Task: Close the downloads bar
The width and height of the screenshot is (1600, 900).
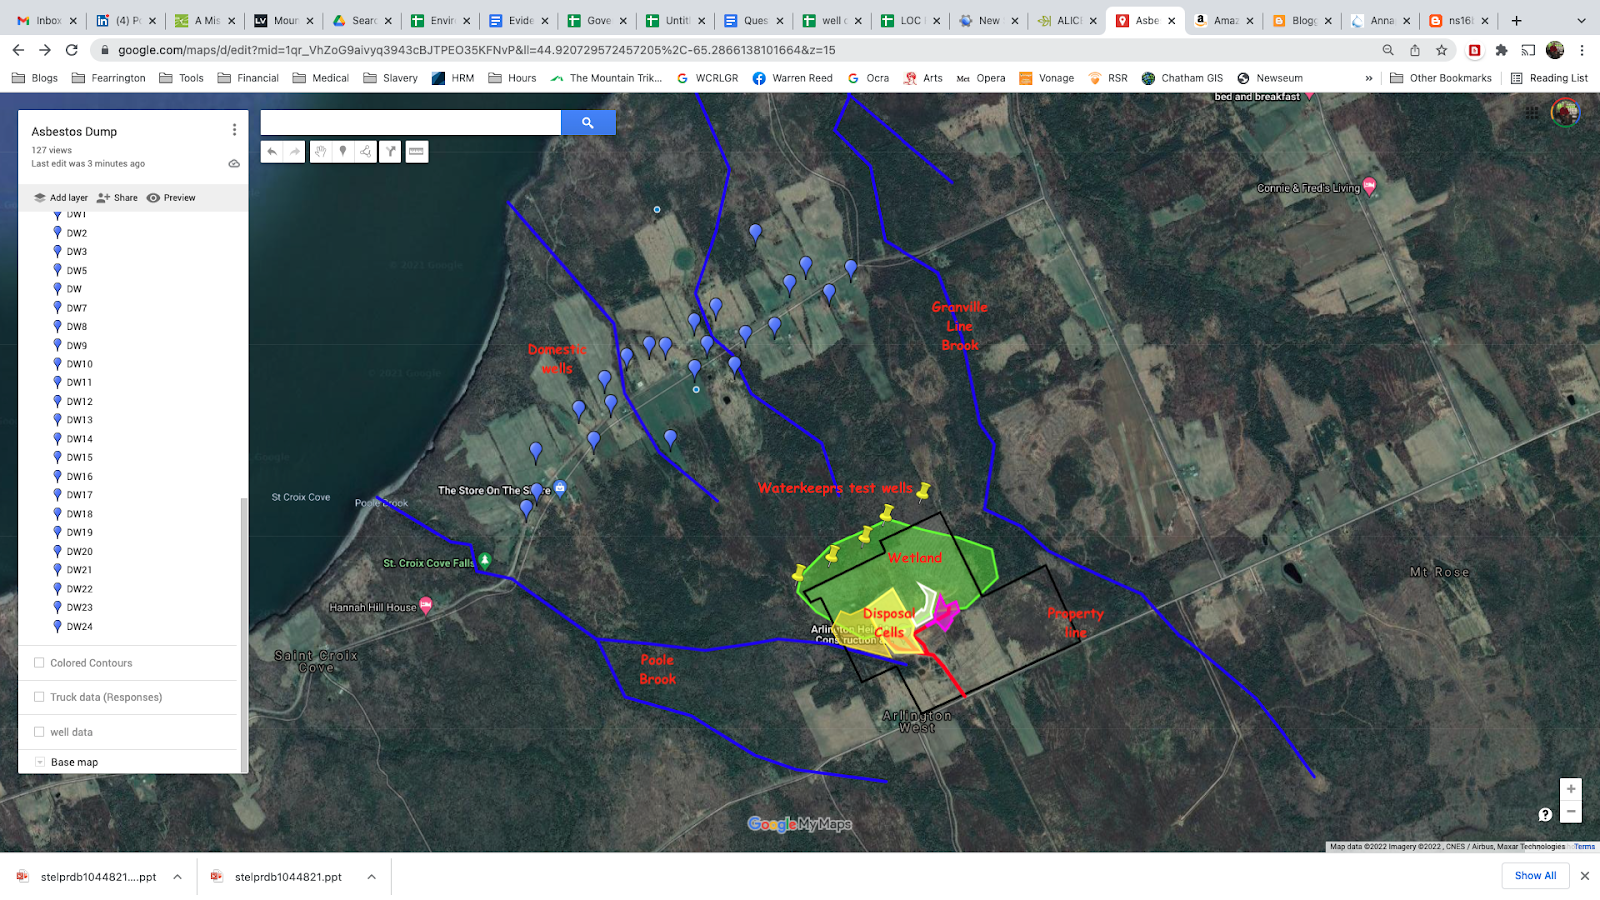Action: pos(1584,876)
